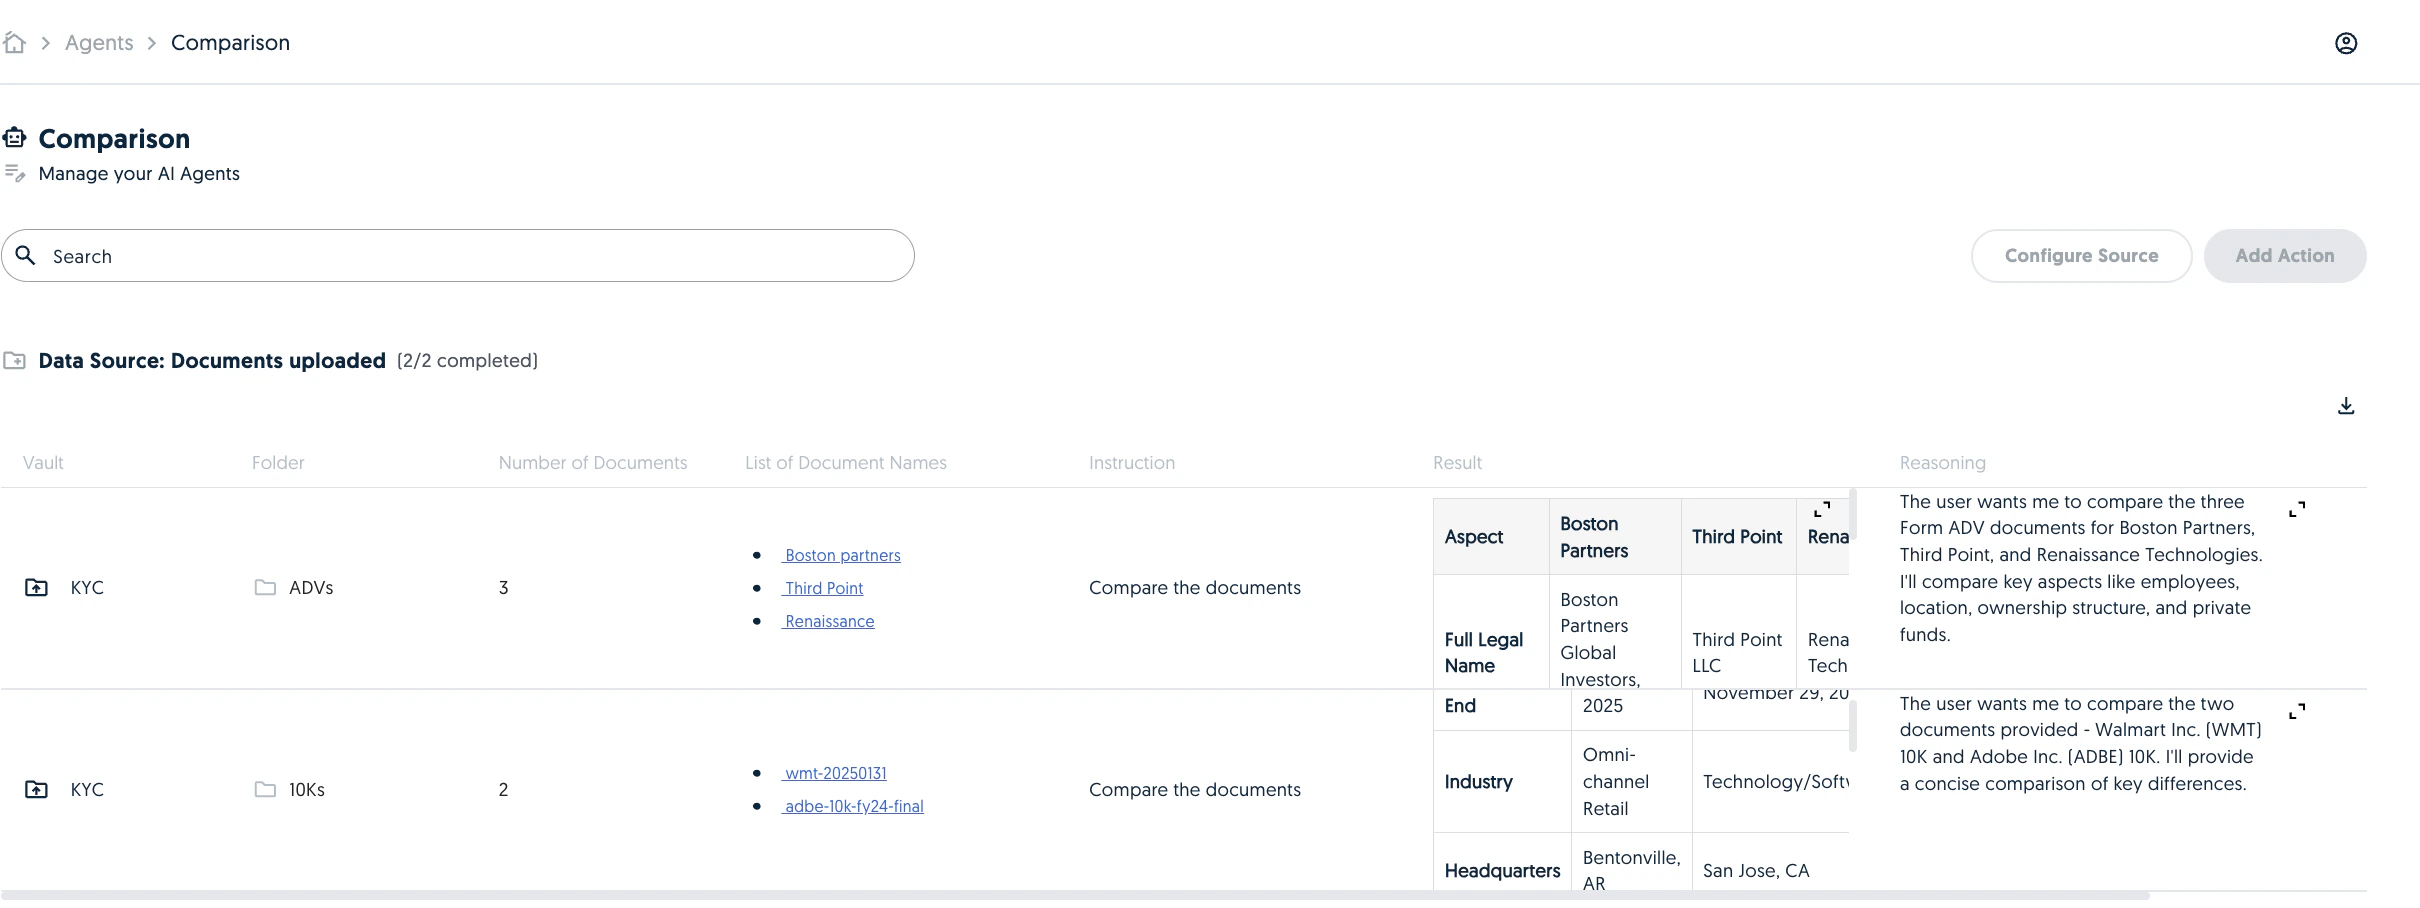The image size is (2420, 908).
Task: Open the wmt-20250131 document link
Action: point(834,773)
